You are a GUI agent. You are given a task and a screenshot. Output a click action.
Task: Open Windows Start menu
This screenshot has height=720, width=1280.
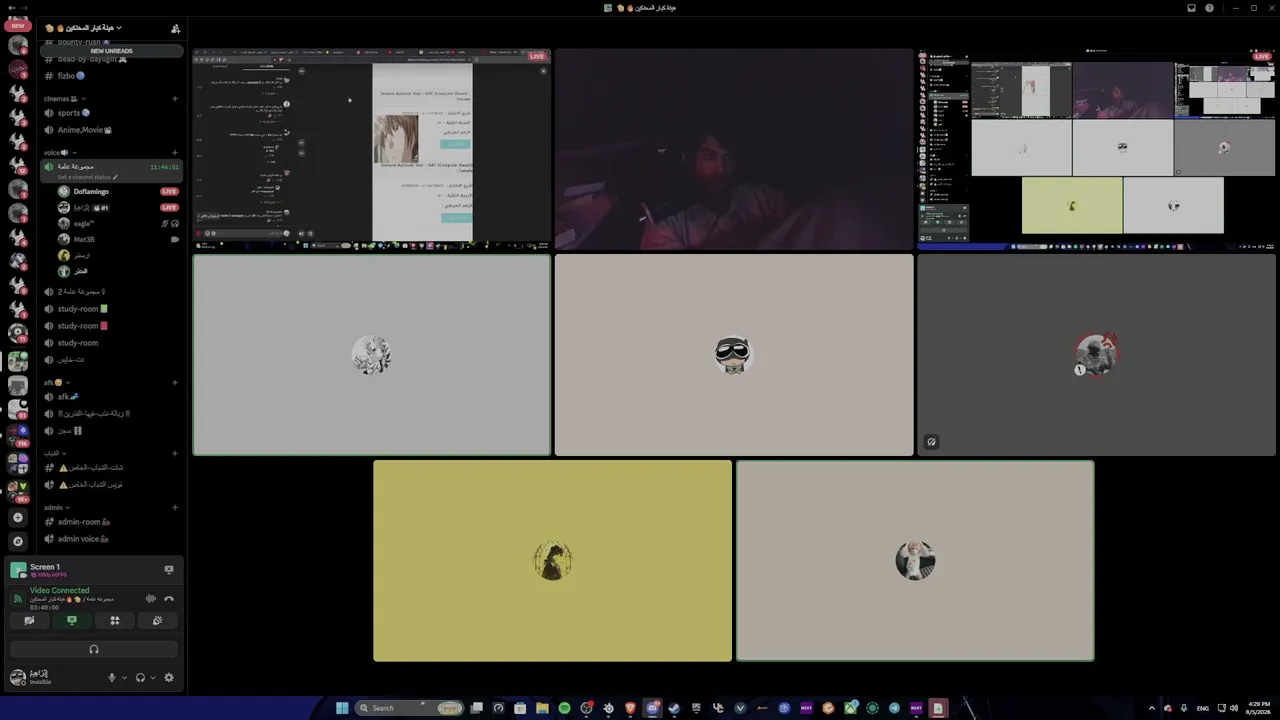(342, 708)
